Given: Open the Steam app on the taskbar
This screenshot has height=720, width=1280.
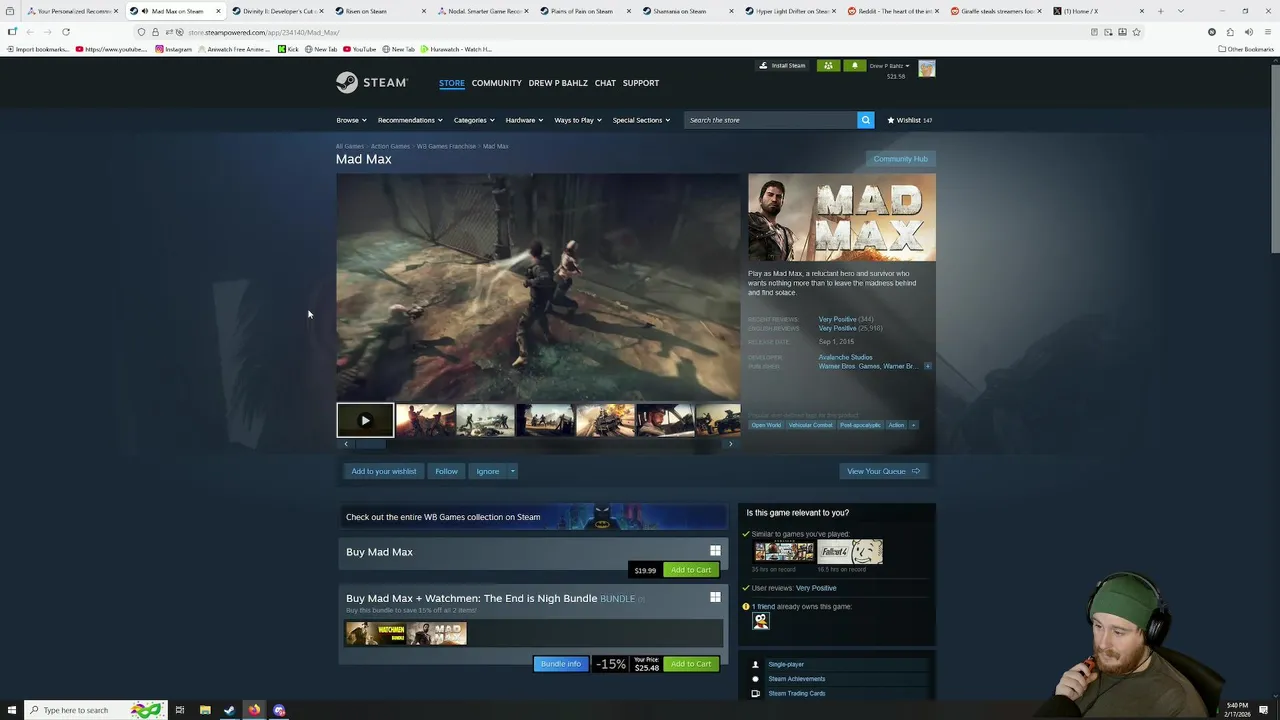Looking at the screenshot, I should [x=229, y=710].
